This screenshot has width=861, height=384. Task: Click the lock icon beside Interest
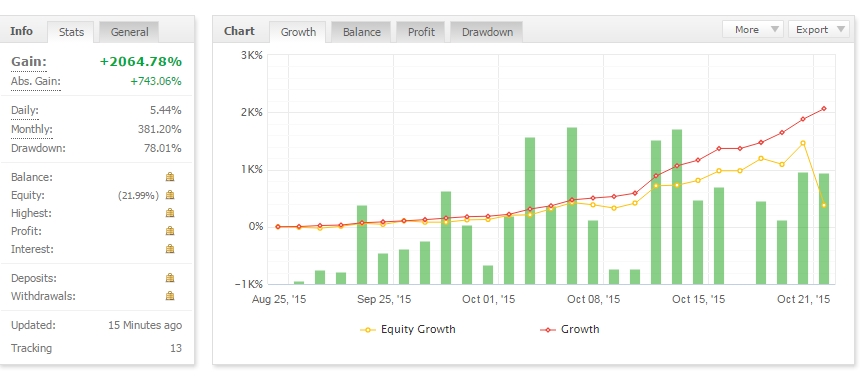coord(170,249)
